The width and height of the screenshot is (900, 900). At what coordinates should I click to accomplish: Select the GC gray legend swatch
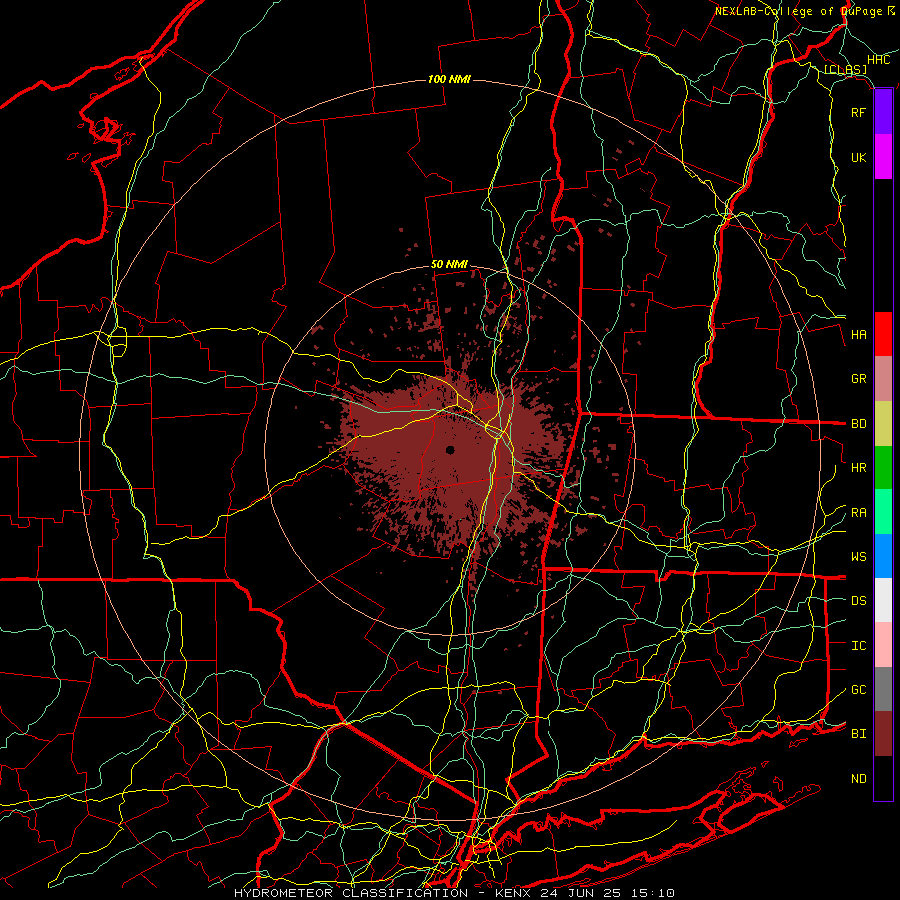[x=883, y=689]
